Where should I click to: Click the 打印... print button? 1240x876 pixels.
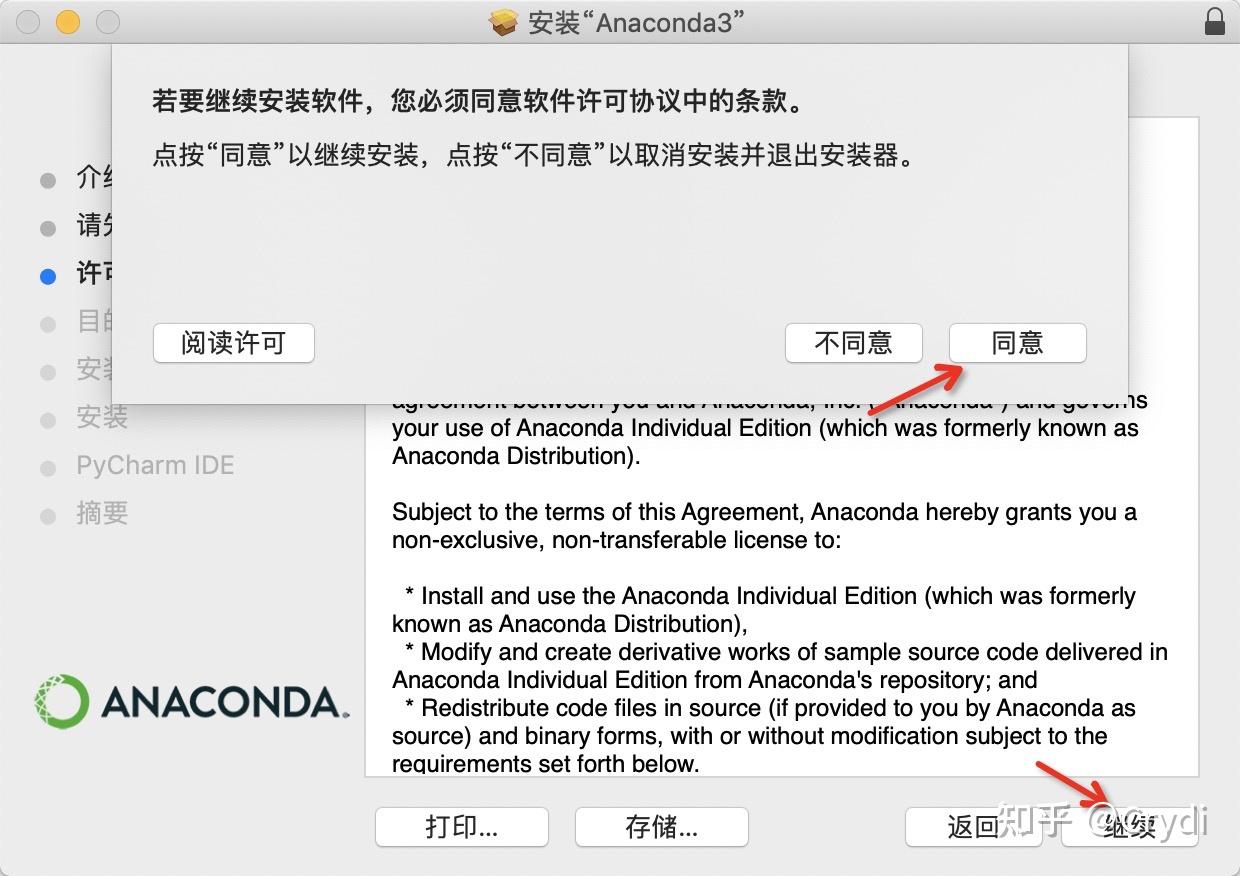462,827
